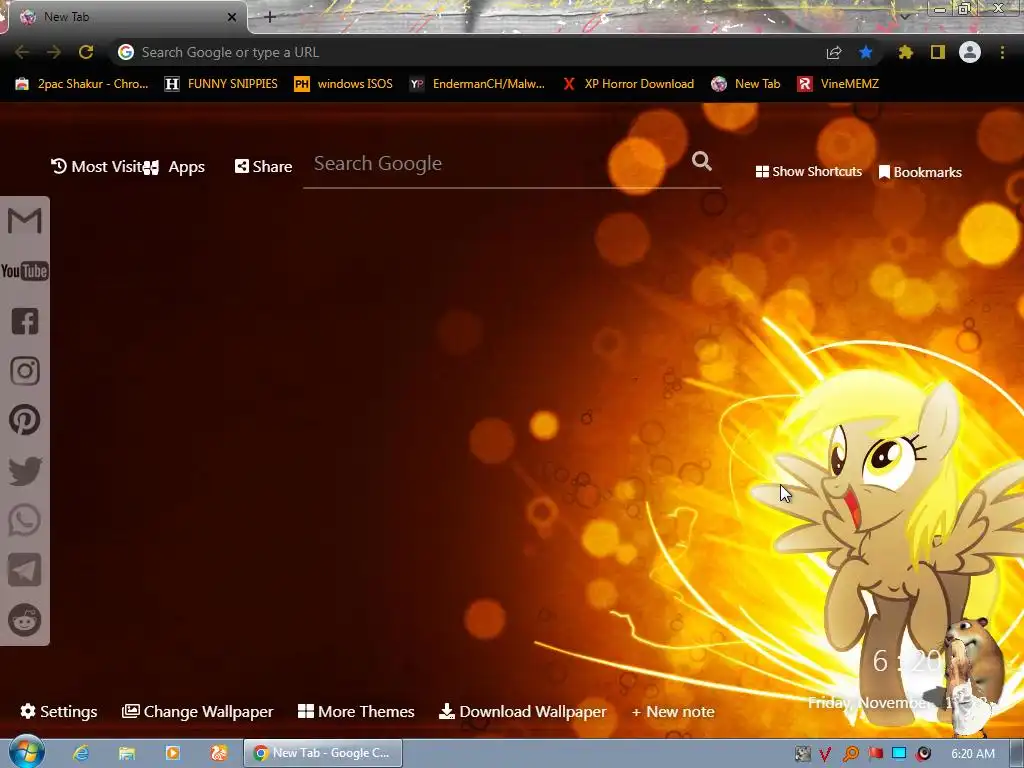Close the New Tab tab
Image resolution: width=1024 pixels, height=768 pixels.
click(x=232, y=17)
